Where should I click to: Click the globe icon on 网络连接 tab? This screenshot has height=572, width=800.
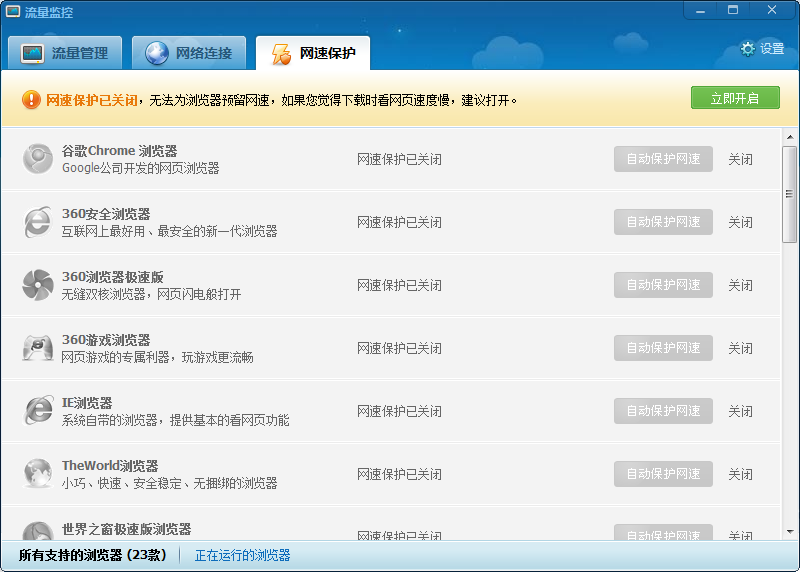pyautogui.click(x=157, y=53)
